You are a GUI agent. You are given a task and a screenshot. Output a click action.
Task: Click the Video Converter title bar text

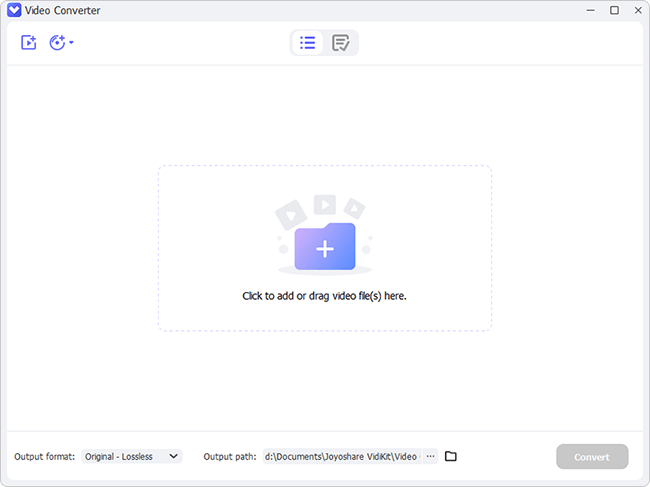point(62,10)
